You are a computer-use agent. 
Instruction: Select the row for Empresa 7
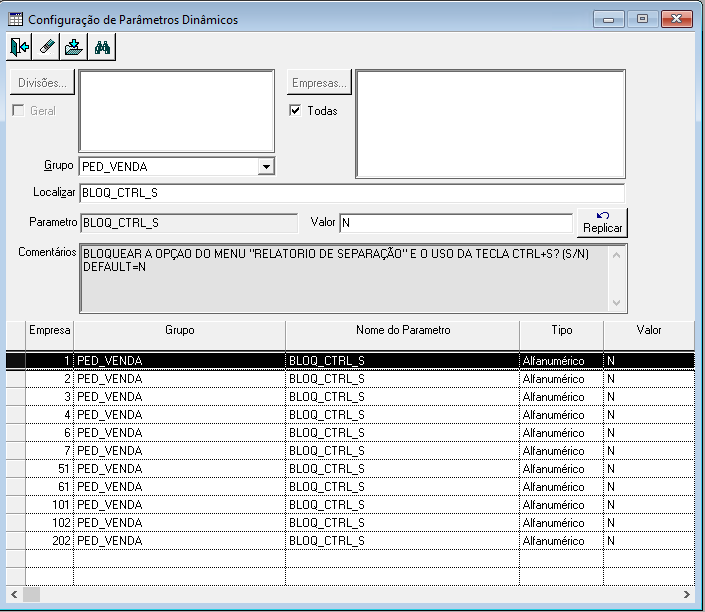click(x=350, y=451)
